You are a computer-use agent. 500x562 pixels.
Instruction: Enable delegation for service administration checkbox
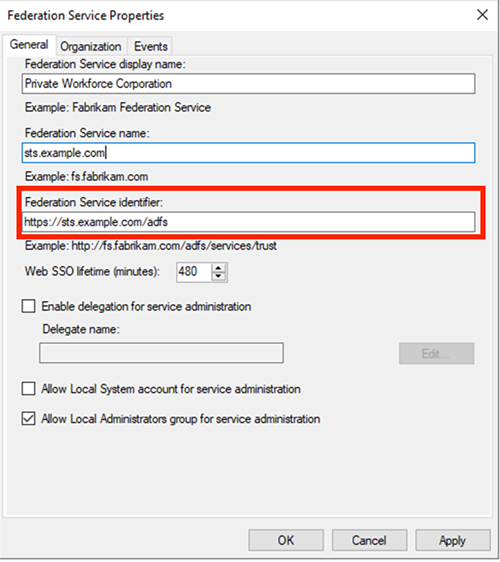pyautogui.click(x=28, y=306)
